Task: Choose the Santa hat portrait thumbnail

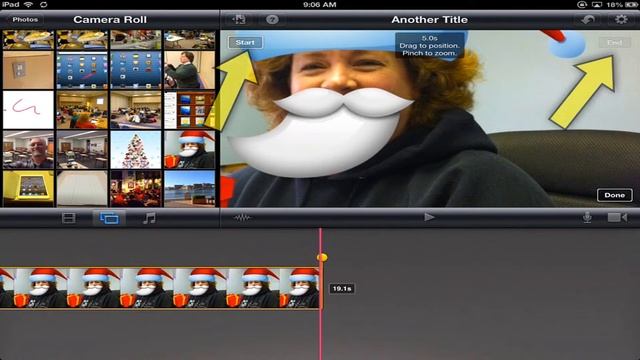Action: (x=189, y=149)
